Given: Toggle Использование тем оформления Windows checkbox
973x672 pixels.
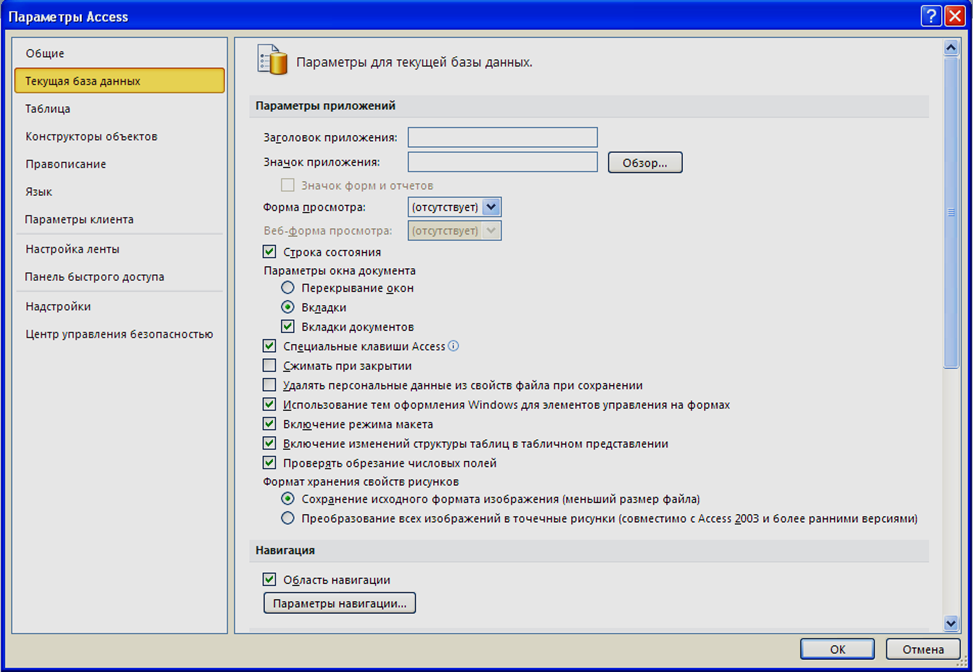Looking at the screenshot, I should click(x=269, y=405).
